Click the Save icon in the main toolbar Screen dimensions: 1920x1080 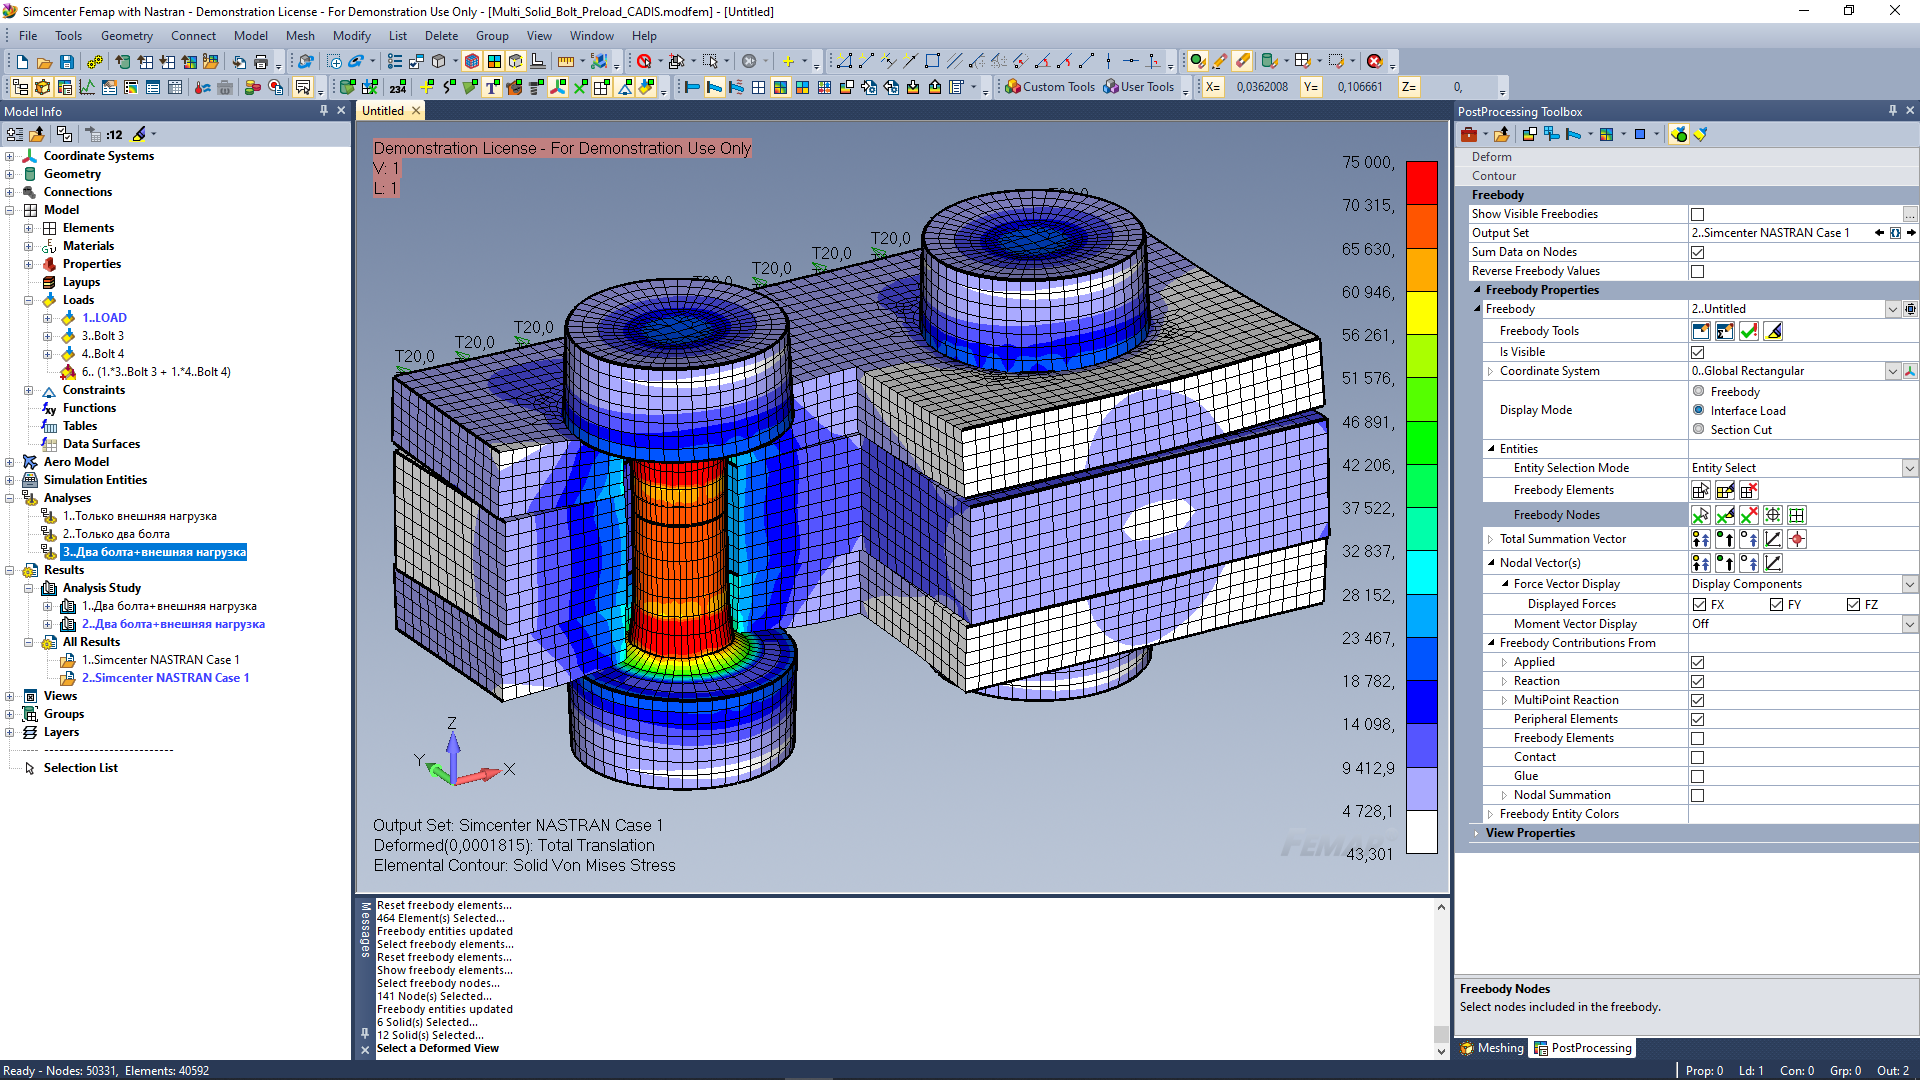point(66,61)
